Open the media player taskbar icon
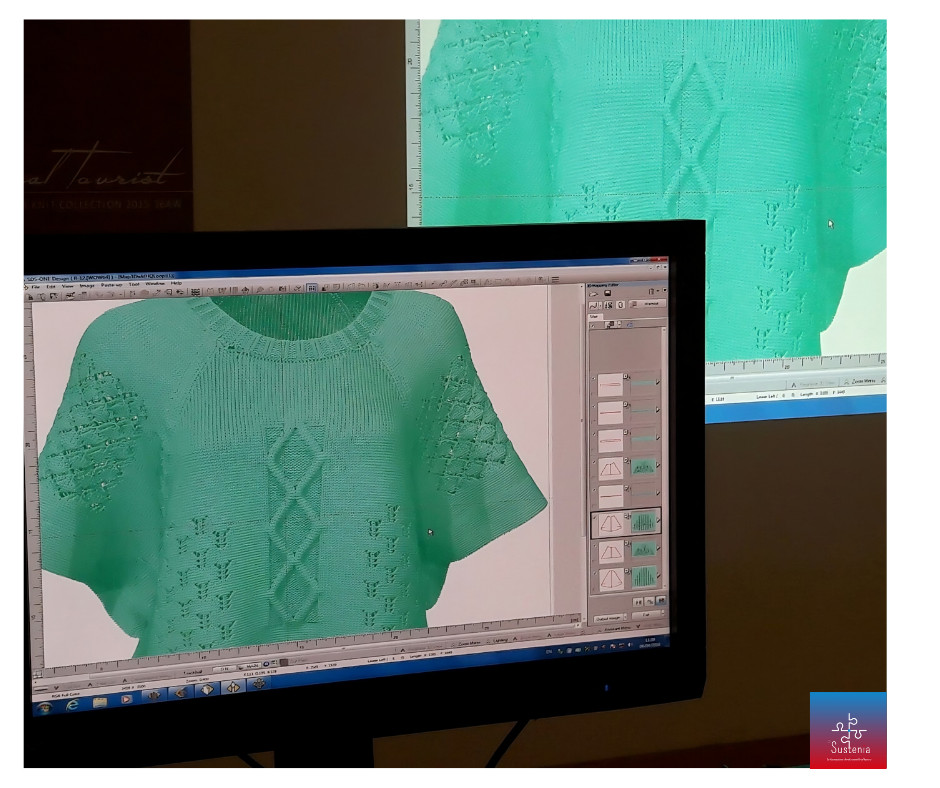This screenshot has width=940, height=788. pyautogui.click(x=126, y=699)
